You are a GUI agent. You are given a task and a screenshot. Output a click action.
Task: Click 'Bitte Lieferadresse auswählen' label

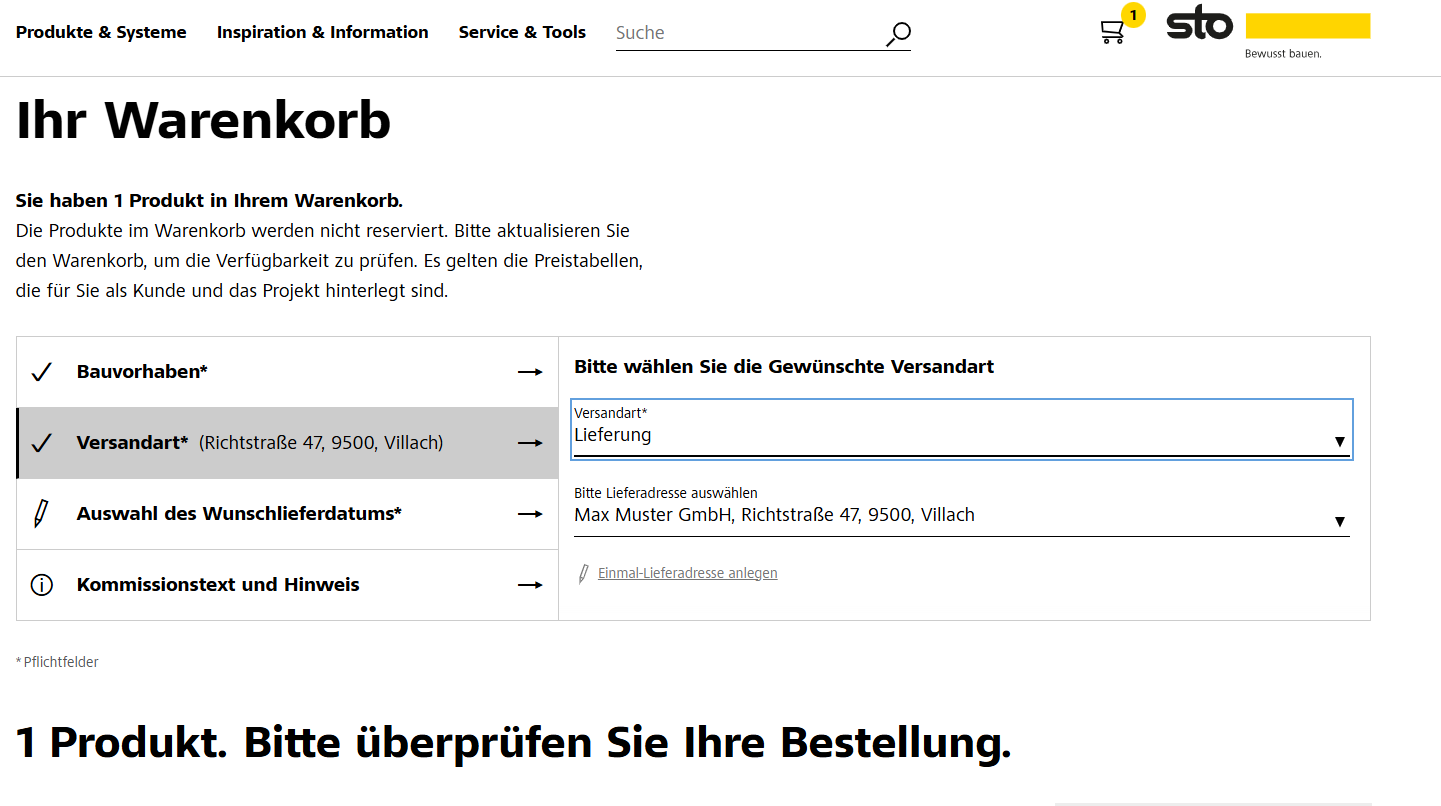666,493
